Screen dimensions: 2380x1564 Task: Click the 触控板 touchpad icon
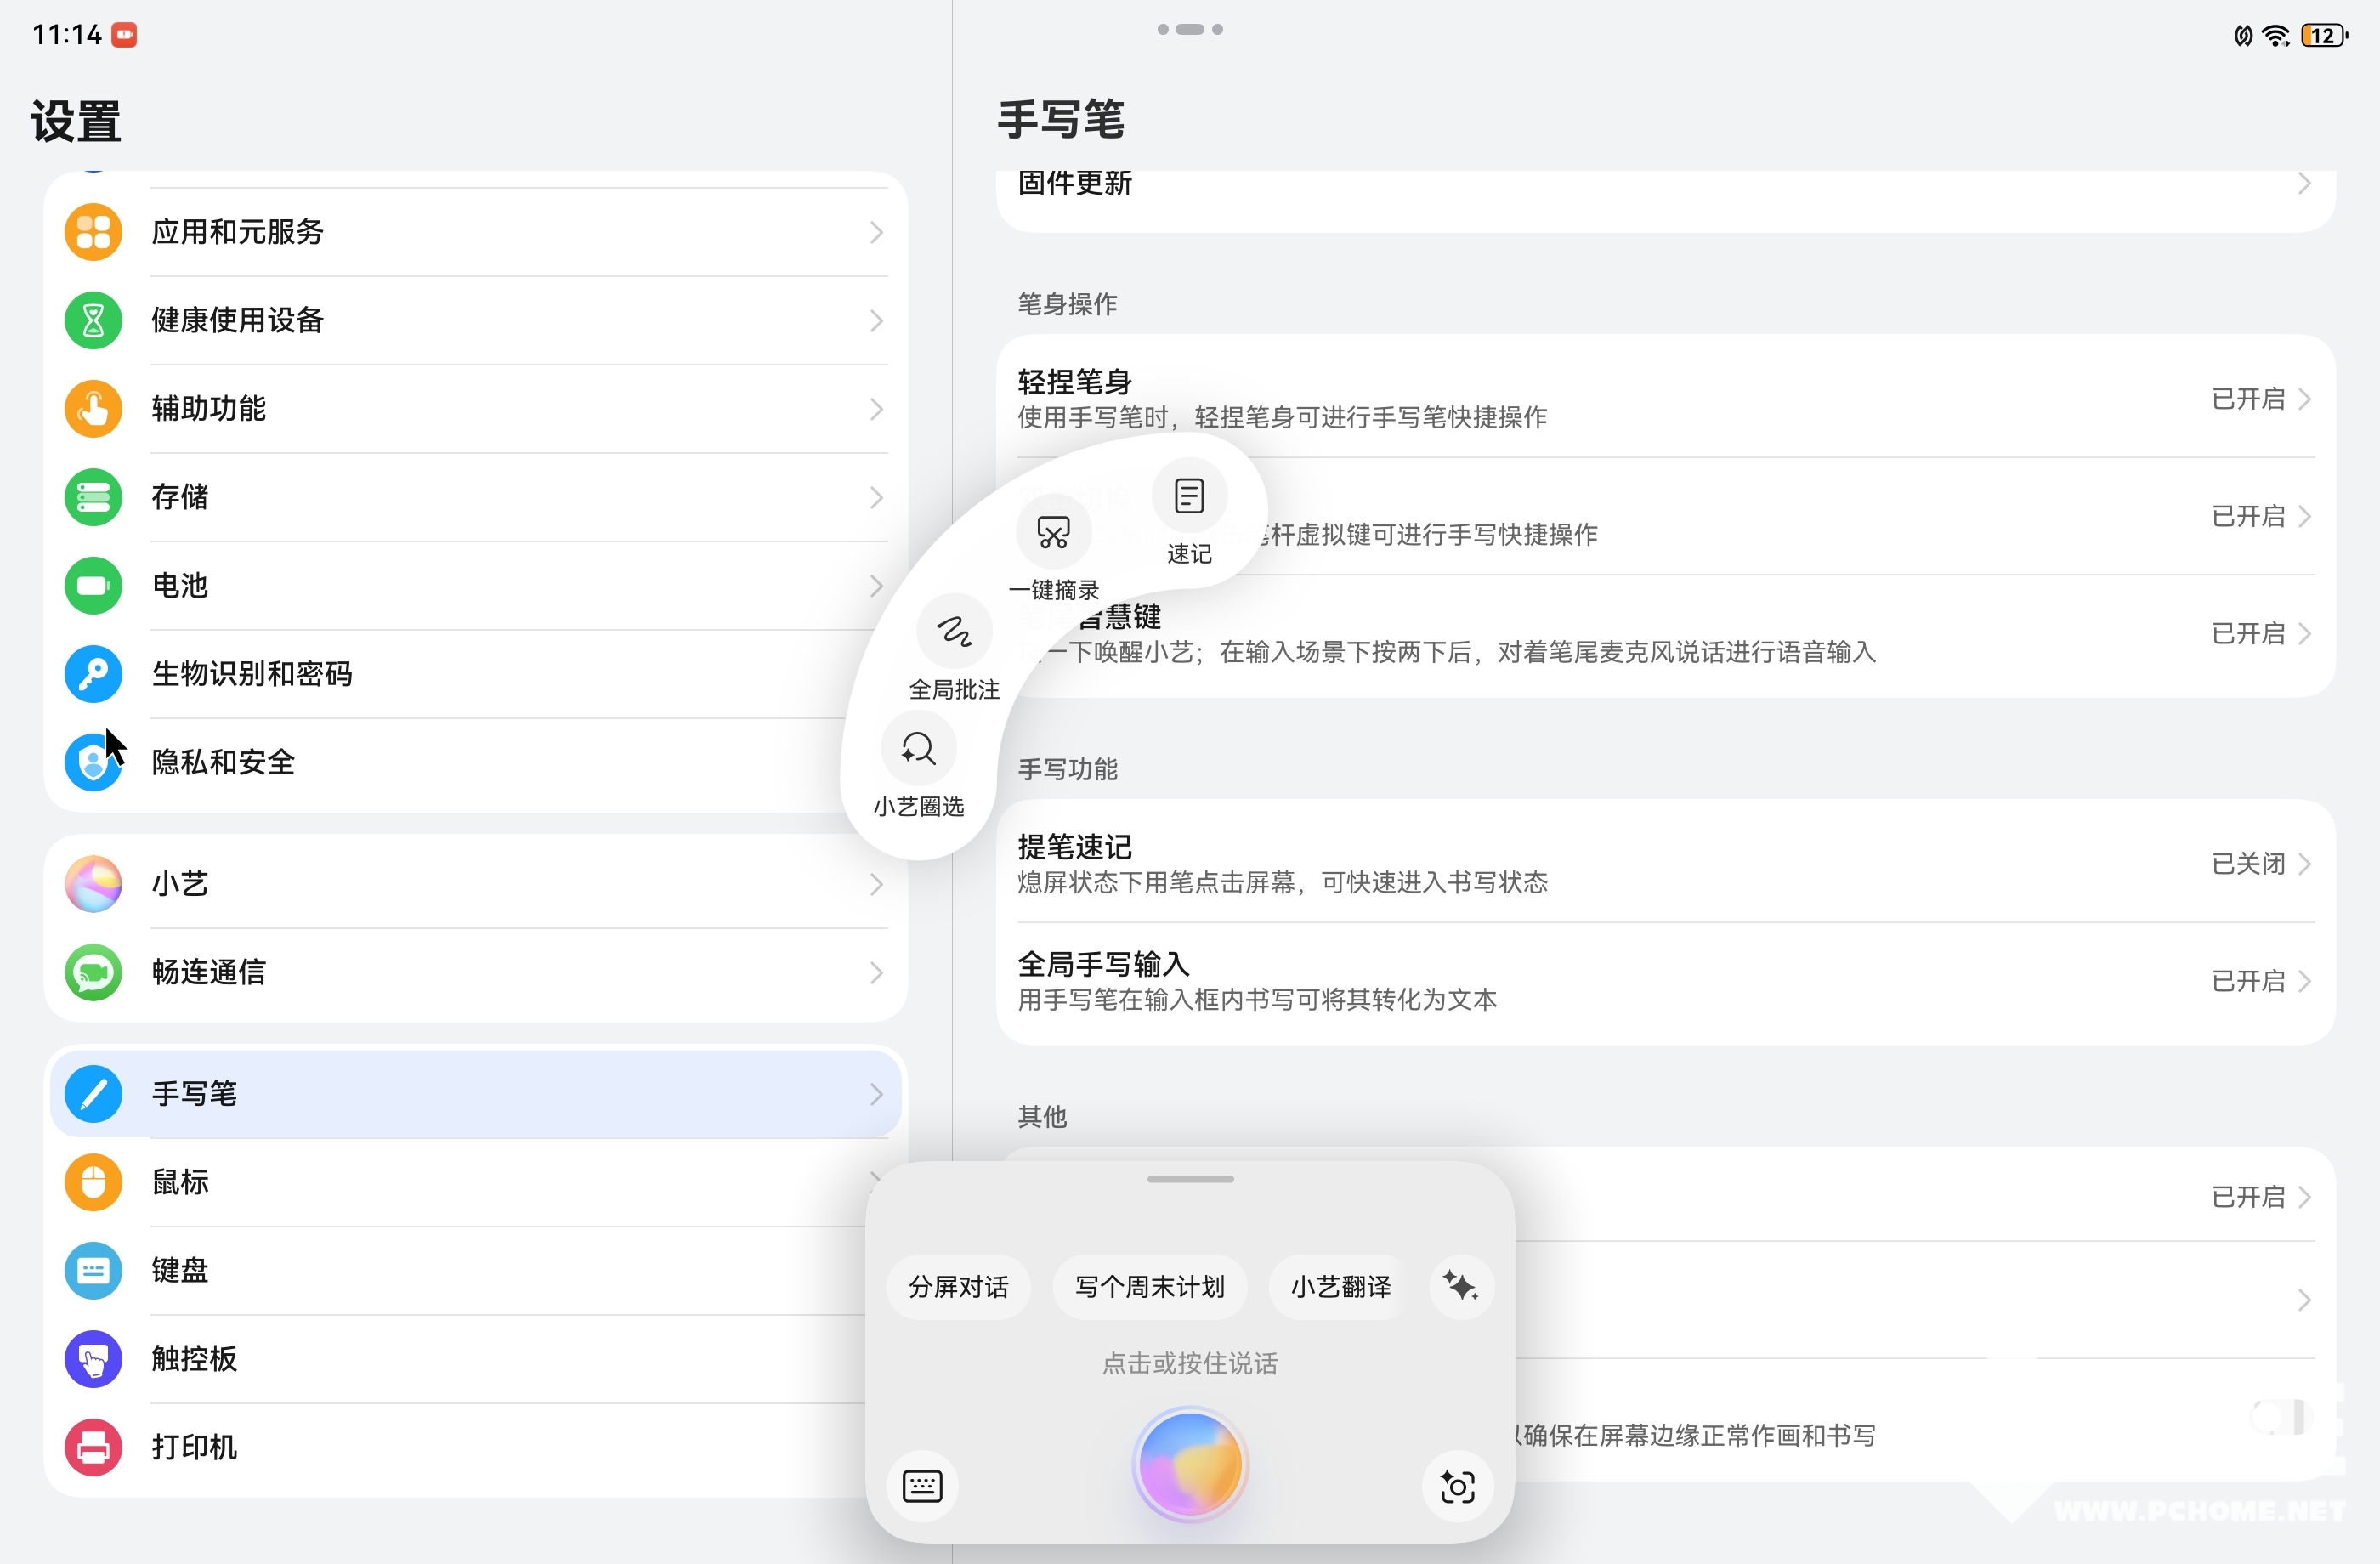(x=93, y=1359)
